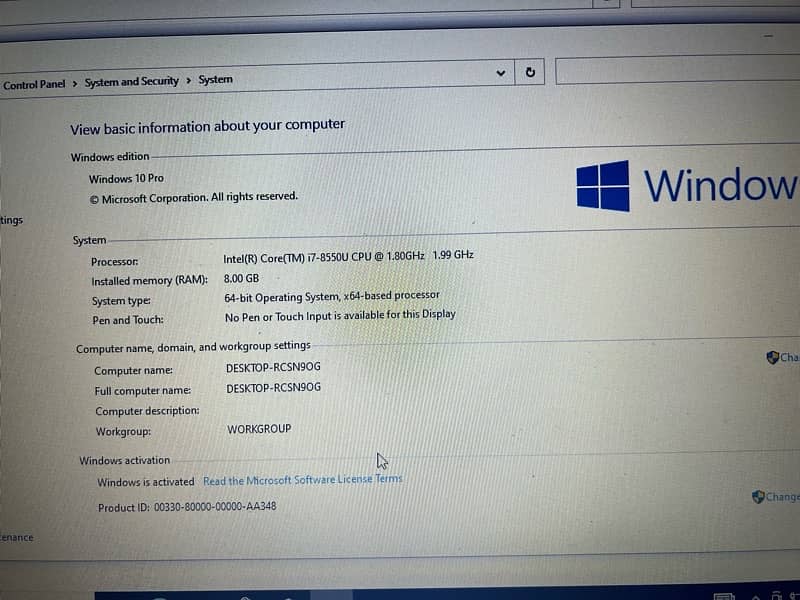This screenshot has width=800, height=600.
Task: Click the blue Windows logo
Action: coord(603,186)
